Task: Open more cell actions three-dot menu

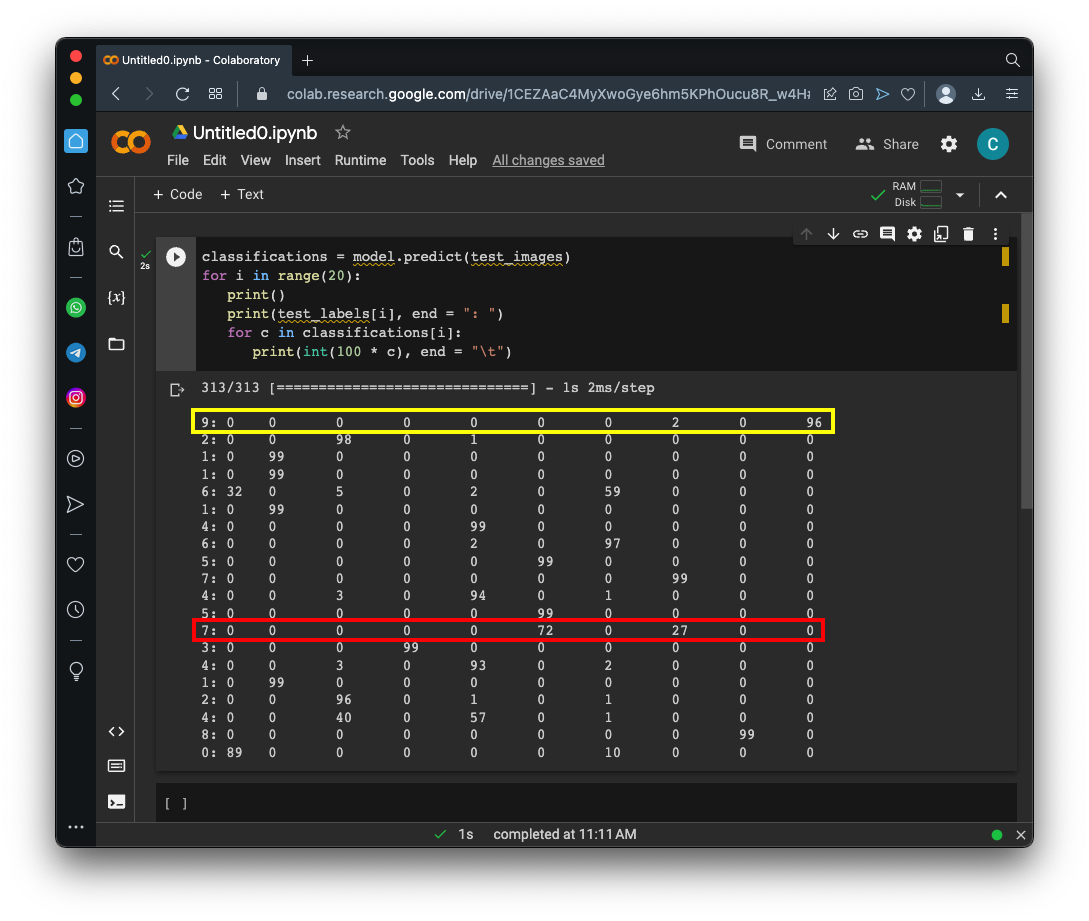Action: (995, 234)
